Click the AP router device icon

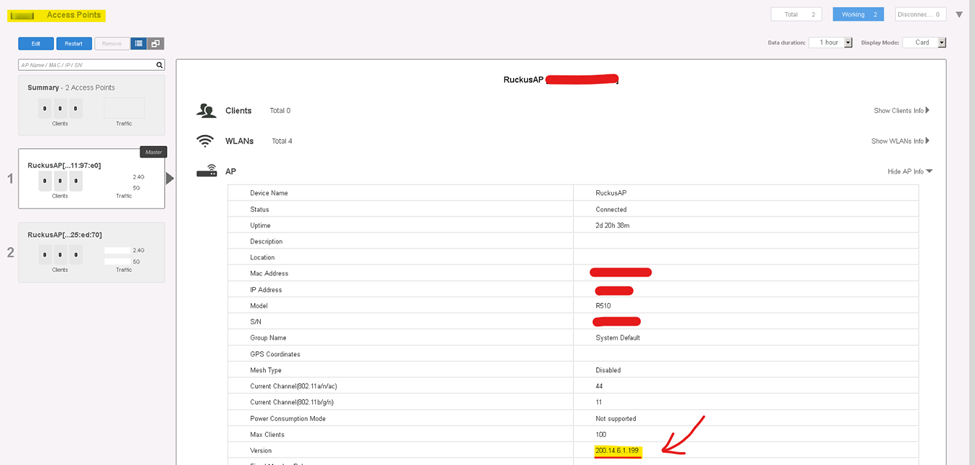tap(206, 171)
